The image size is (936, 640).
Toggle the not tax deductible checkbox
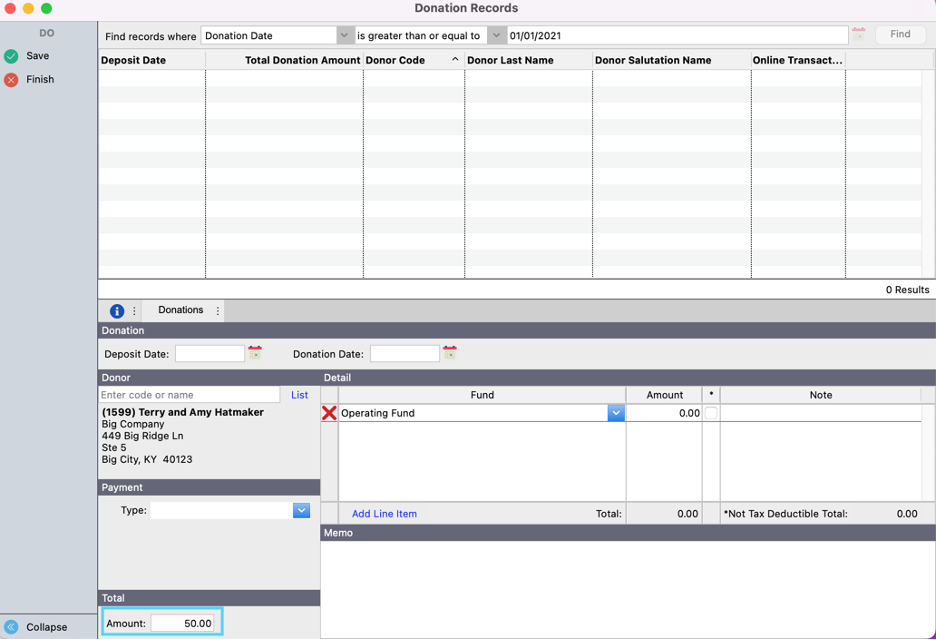pyautogui.click(x=711, y=413)
